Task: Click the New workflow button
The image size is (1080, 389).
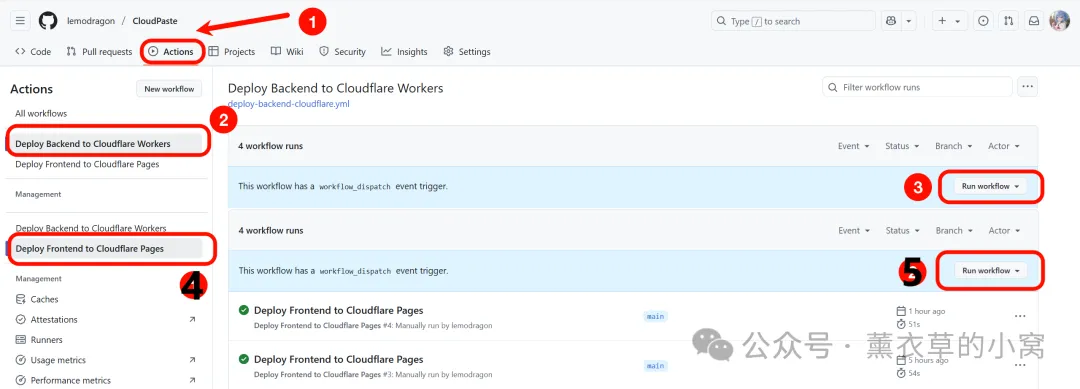Action: [x=169, y=89]
